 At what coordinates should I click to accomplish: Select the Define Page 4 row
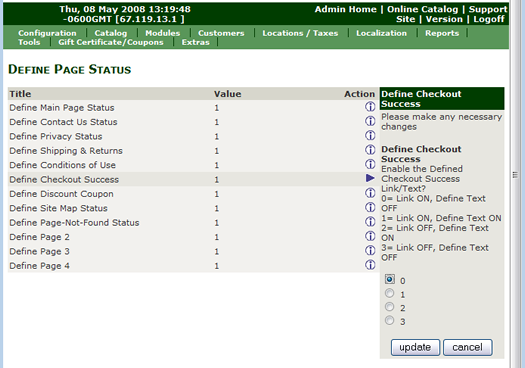[193, 266]
